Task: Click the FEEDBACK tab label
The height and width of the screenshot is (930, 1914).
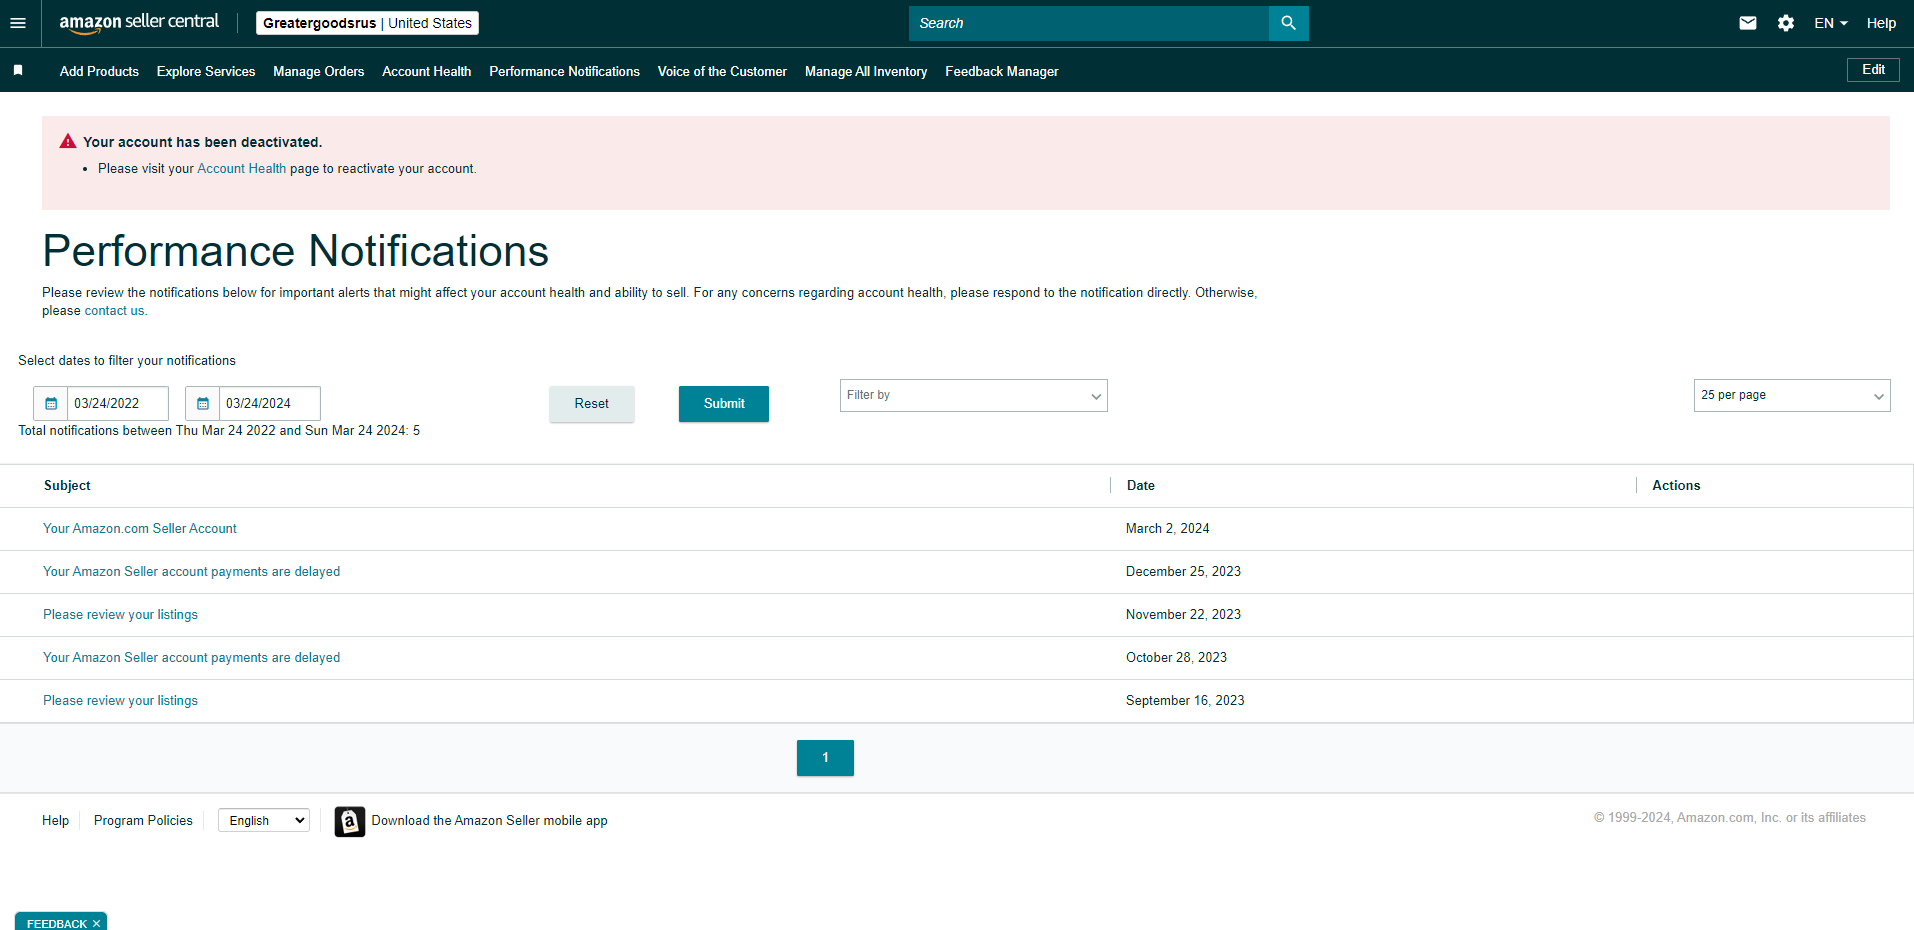Action: (57, 923)
